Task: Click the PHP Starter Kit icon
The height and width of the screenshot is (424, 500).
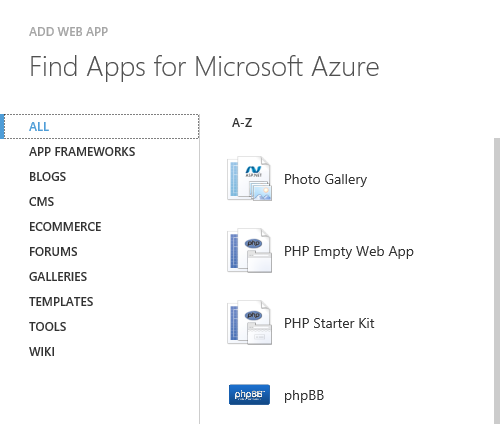Action: 249,323
